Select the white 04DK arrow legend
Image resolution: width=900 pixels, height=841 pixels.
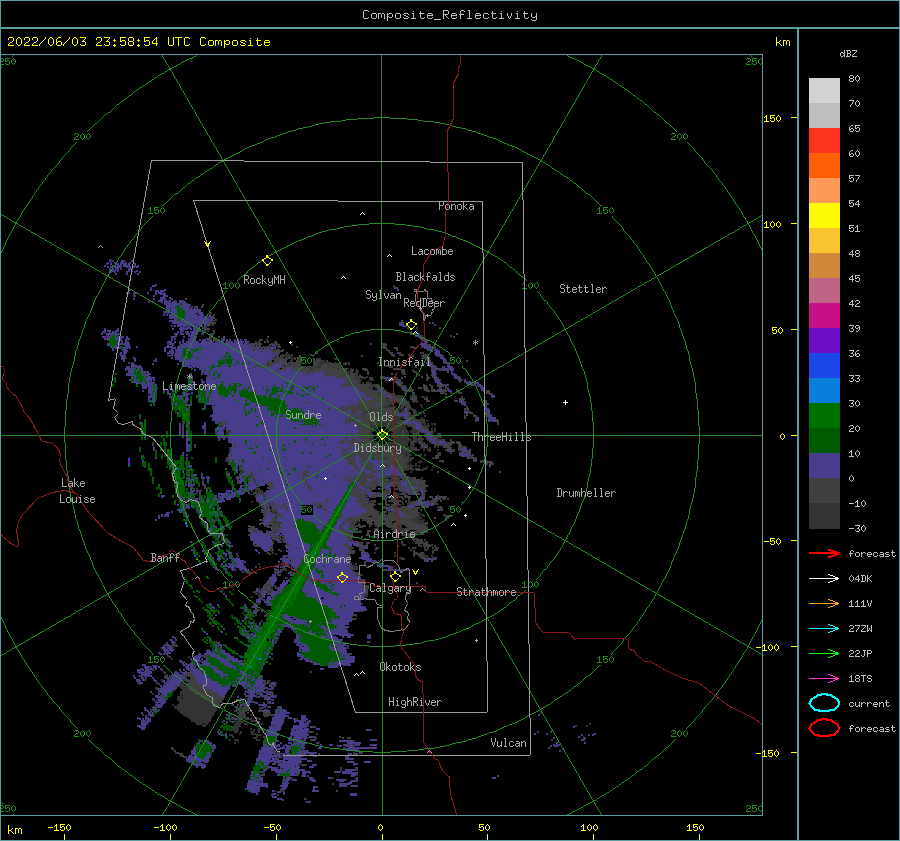tap(825, 579)
